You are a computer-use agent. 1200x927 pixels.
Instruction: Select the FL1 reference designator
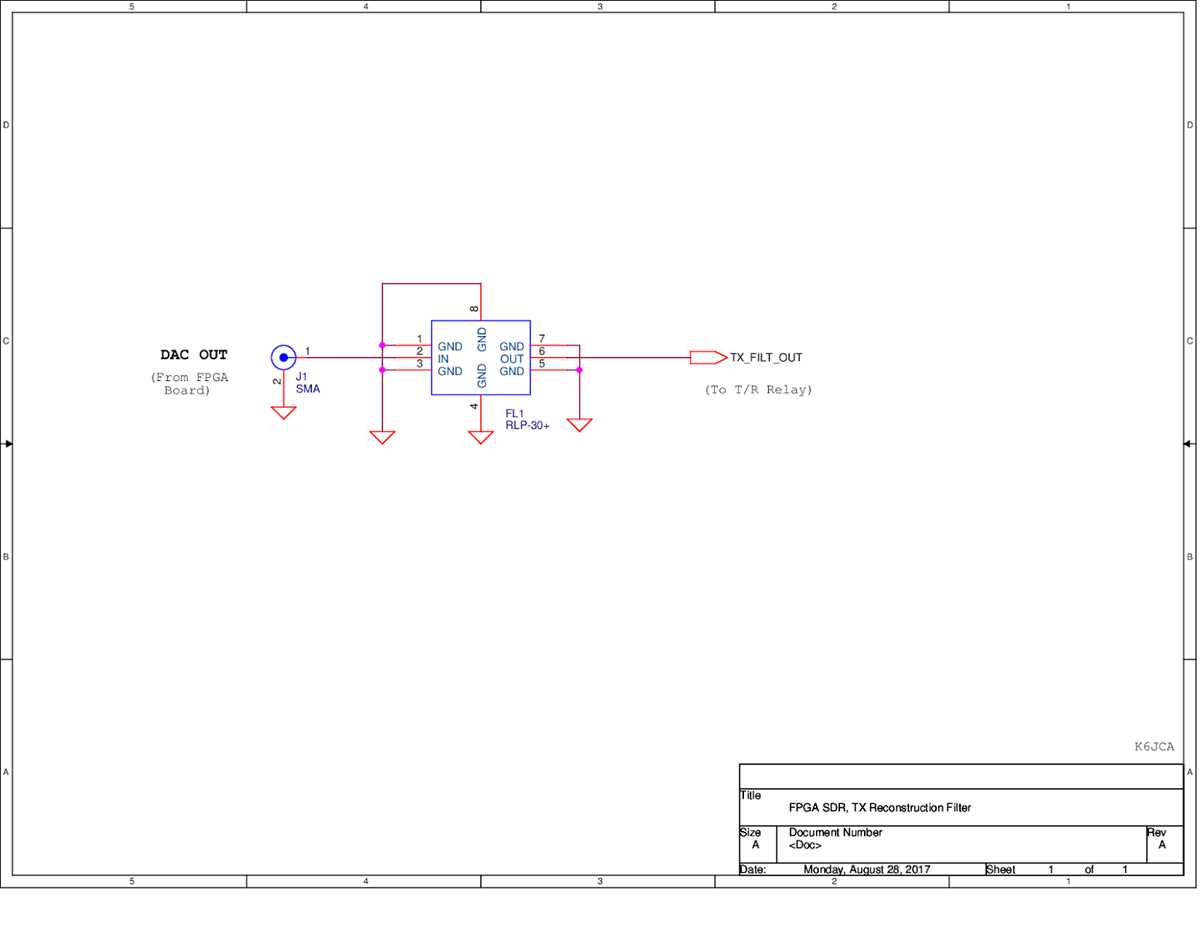pyautogui.click(x=514, y=413)
